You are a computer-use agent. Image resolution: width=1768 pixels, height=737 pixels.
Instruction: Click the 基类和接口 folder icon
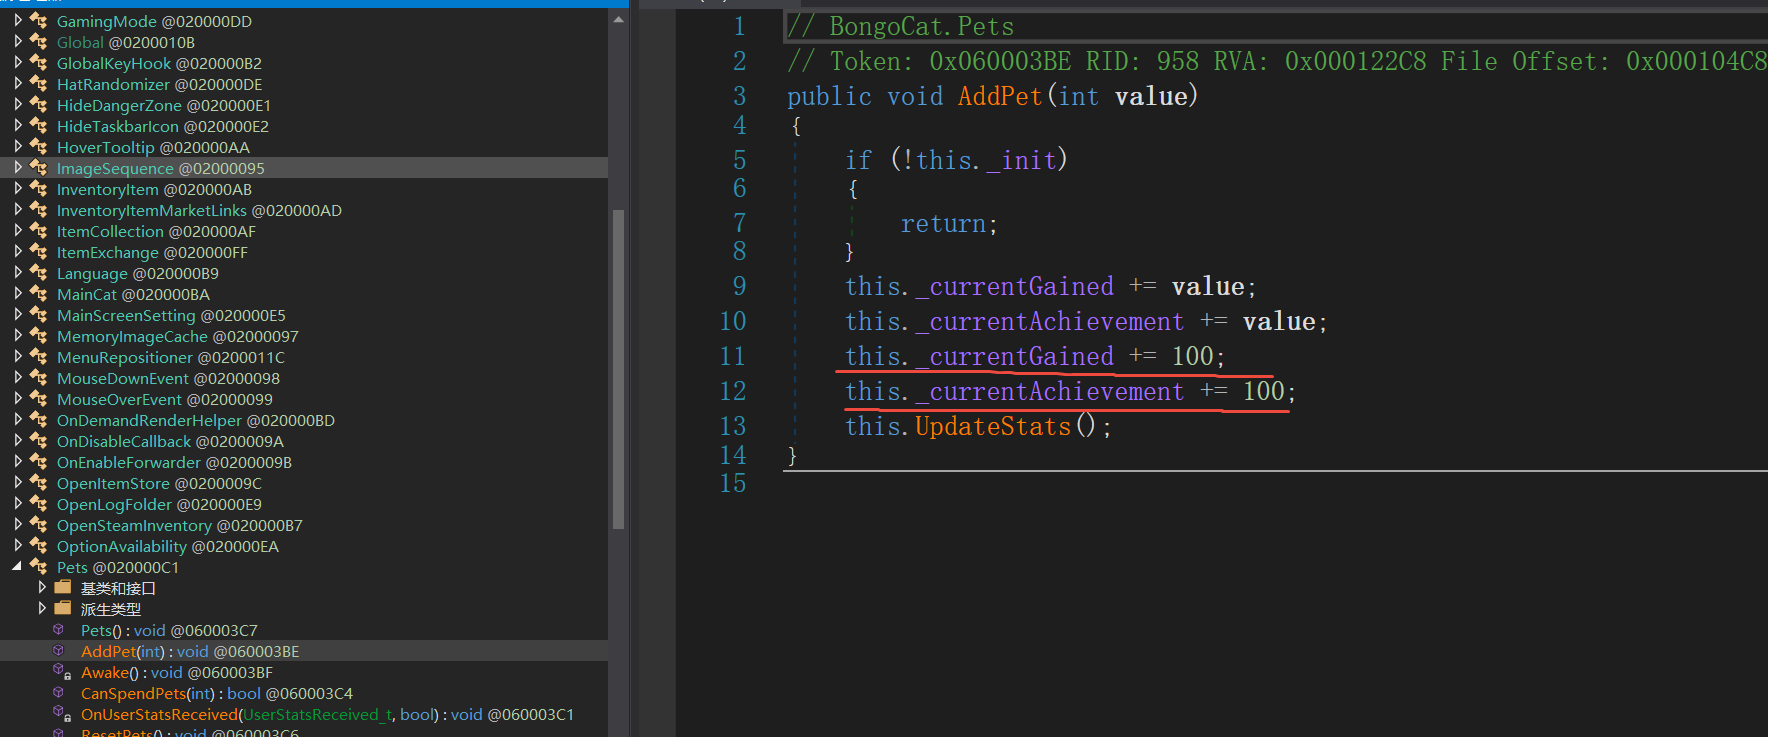(x=63, y=588)
